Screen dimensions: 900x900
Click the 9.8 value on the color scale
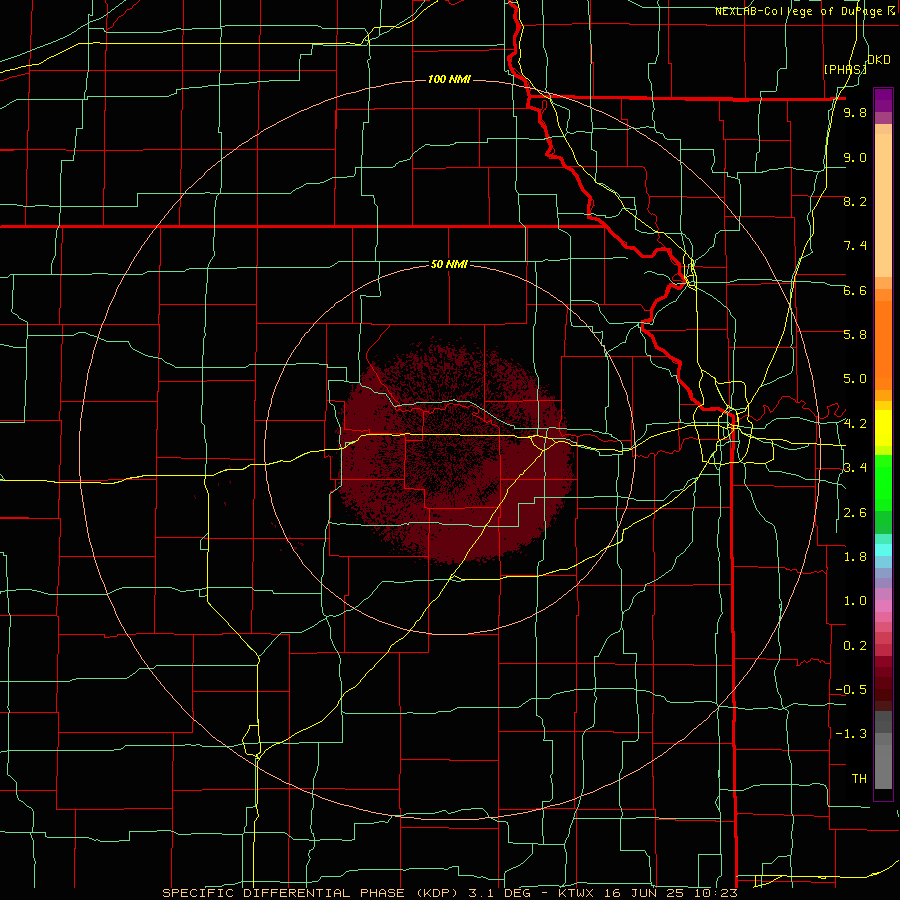pyautogui.click(x=855, y=113)
